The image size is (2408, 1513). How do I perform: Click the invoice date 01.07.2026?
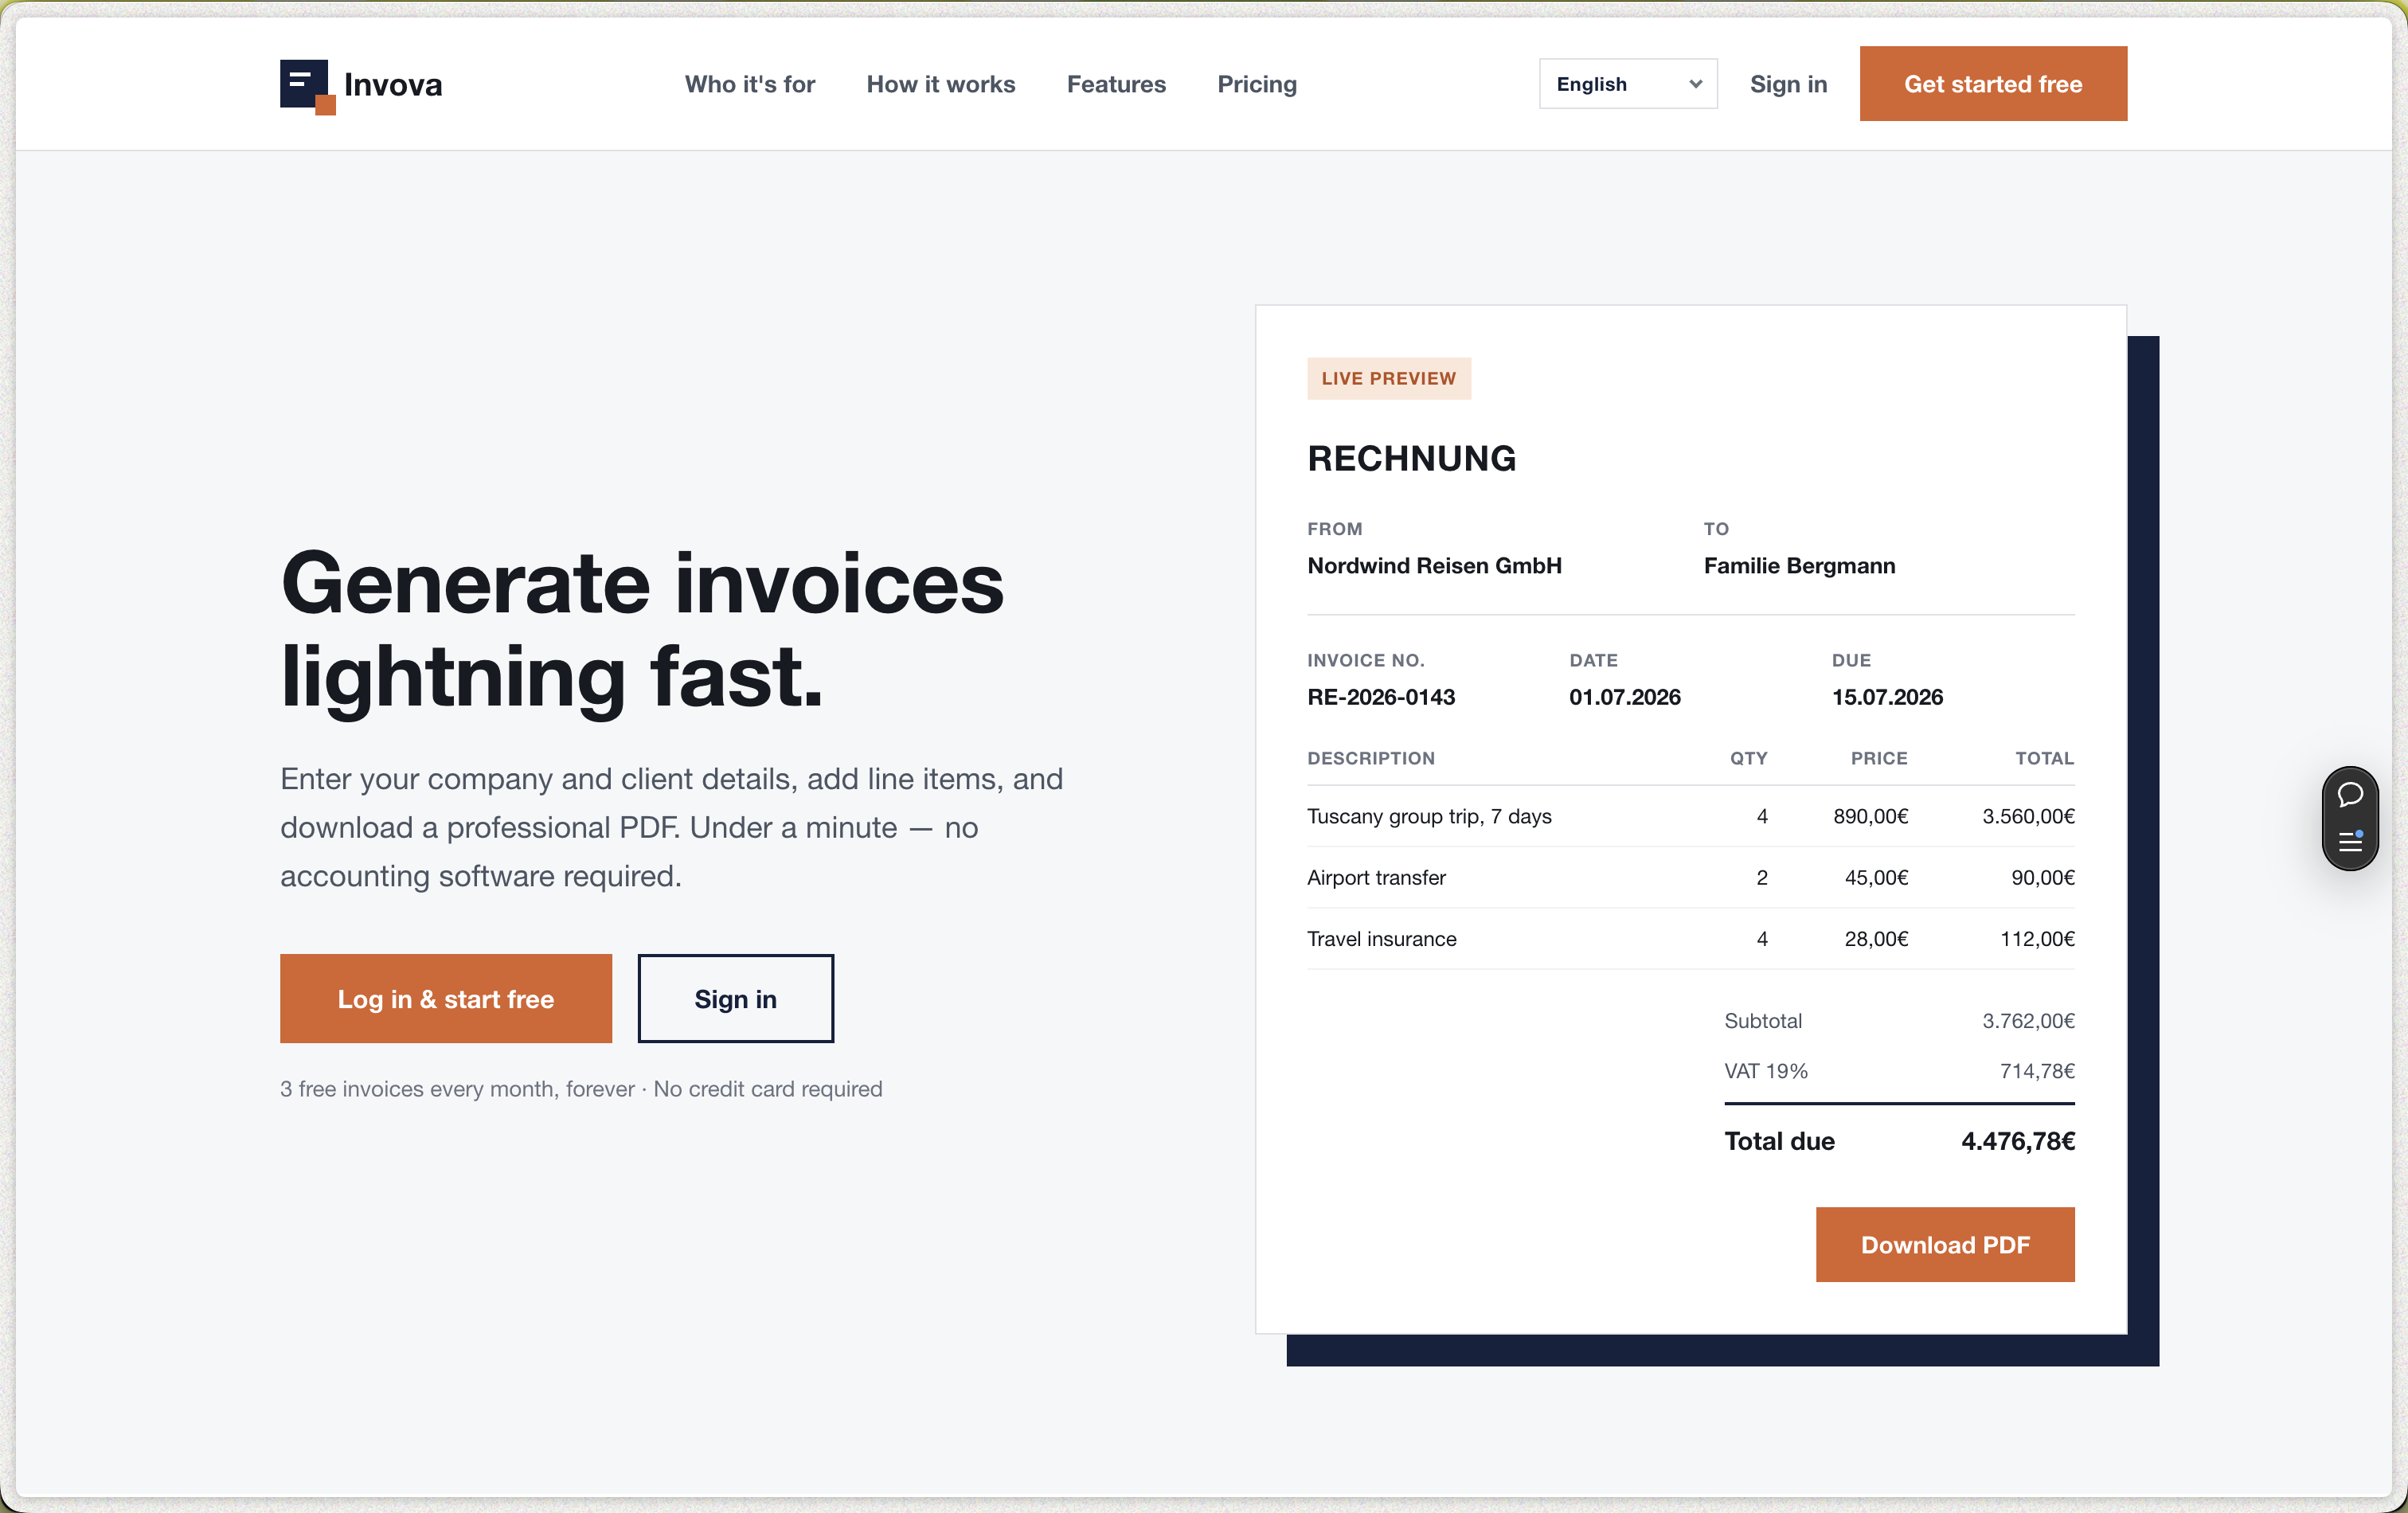1625,697
